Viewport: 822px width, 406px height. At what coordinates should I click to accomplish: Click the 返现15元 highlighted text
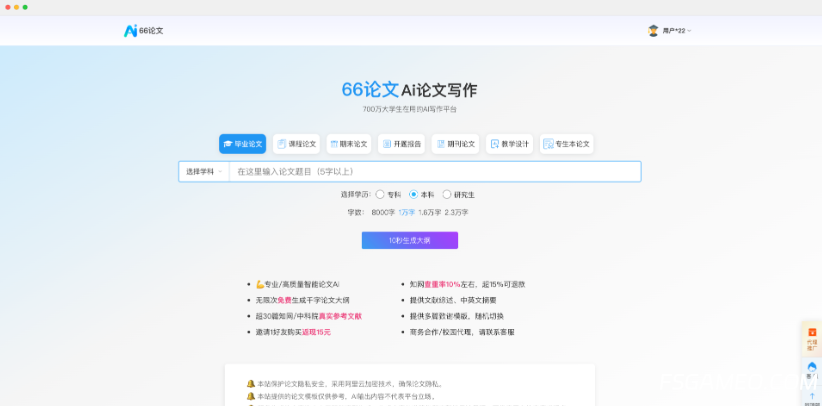tap(316, 332)
